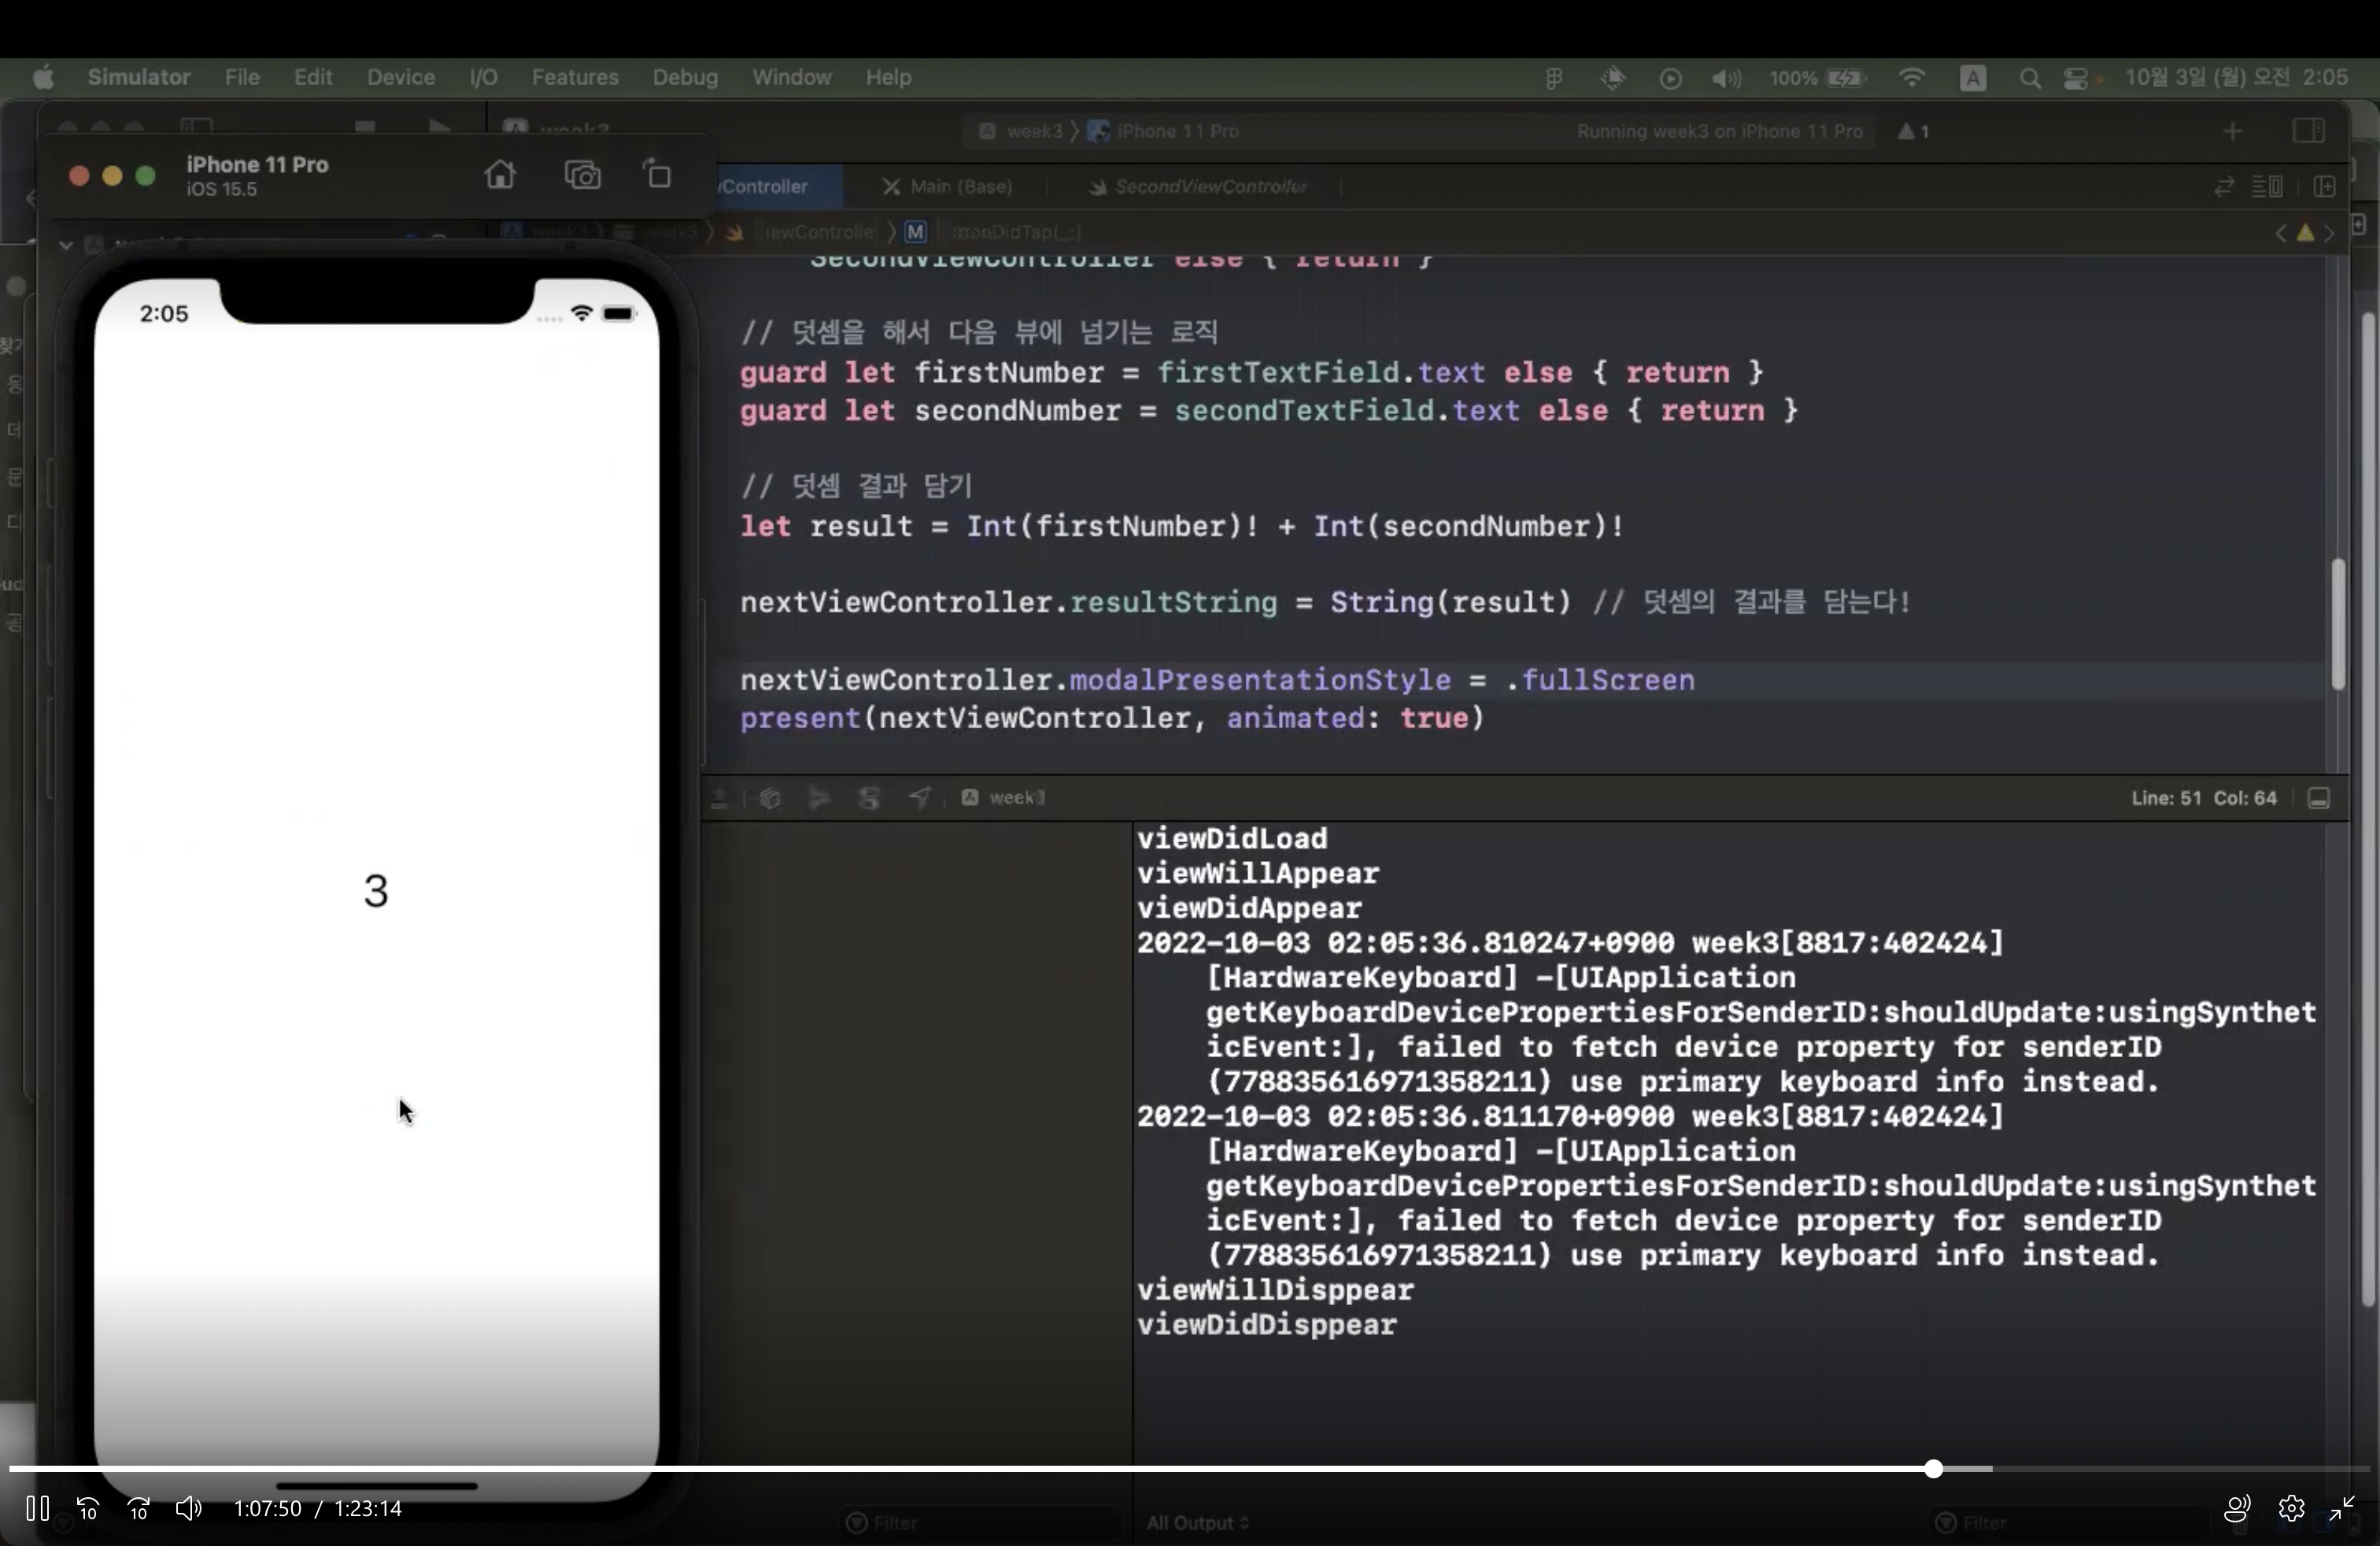
Task: Add an editor on the right
Action: coord(2324,187)
